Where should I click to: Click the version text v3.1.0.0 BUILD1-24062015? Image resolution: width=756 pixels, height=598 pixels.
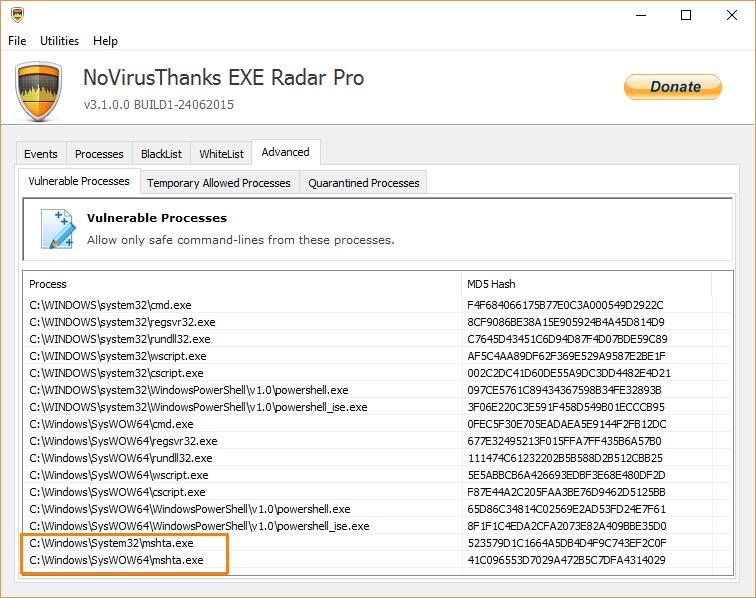pos(159,105)
